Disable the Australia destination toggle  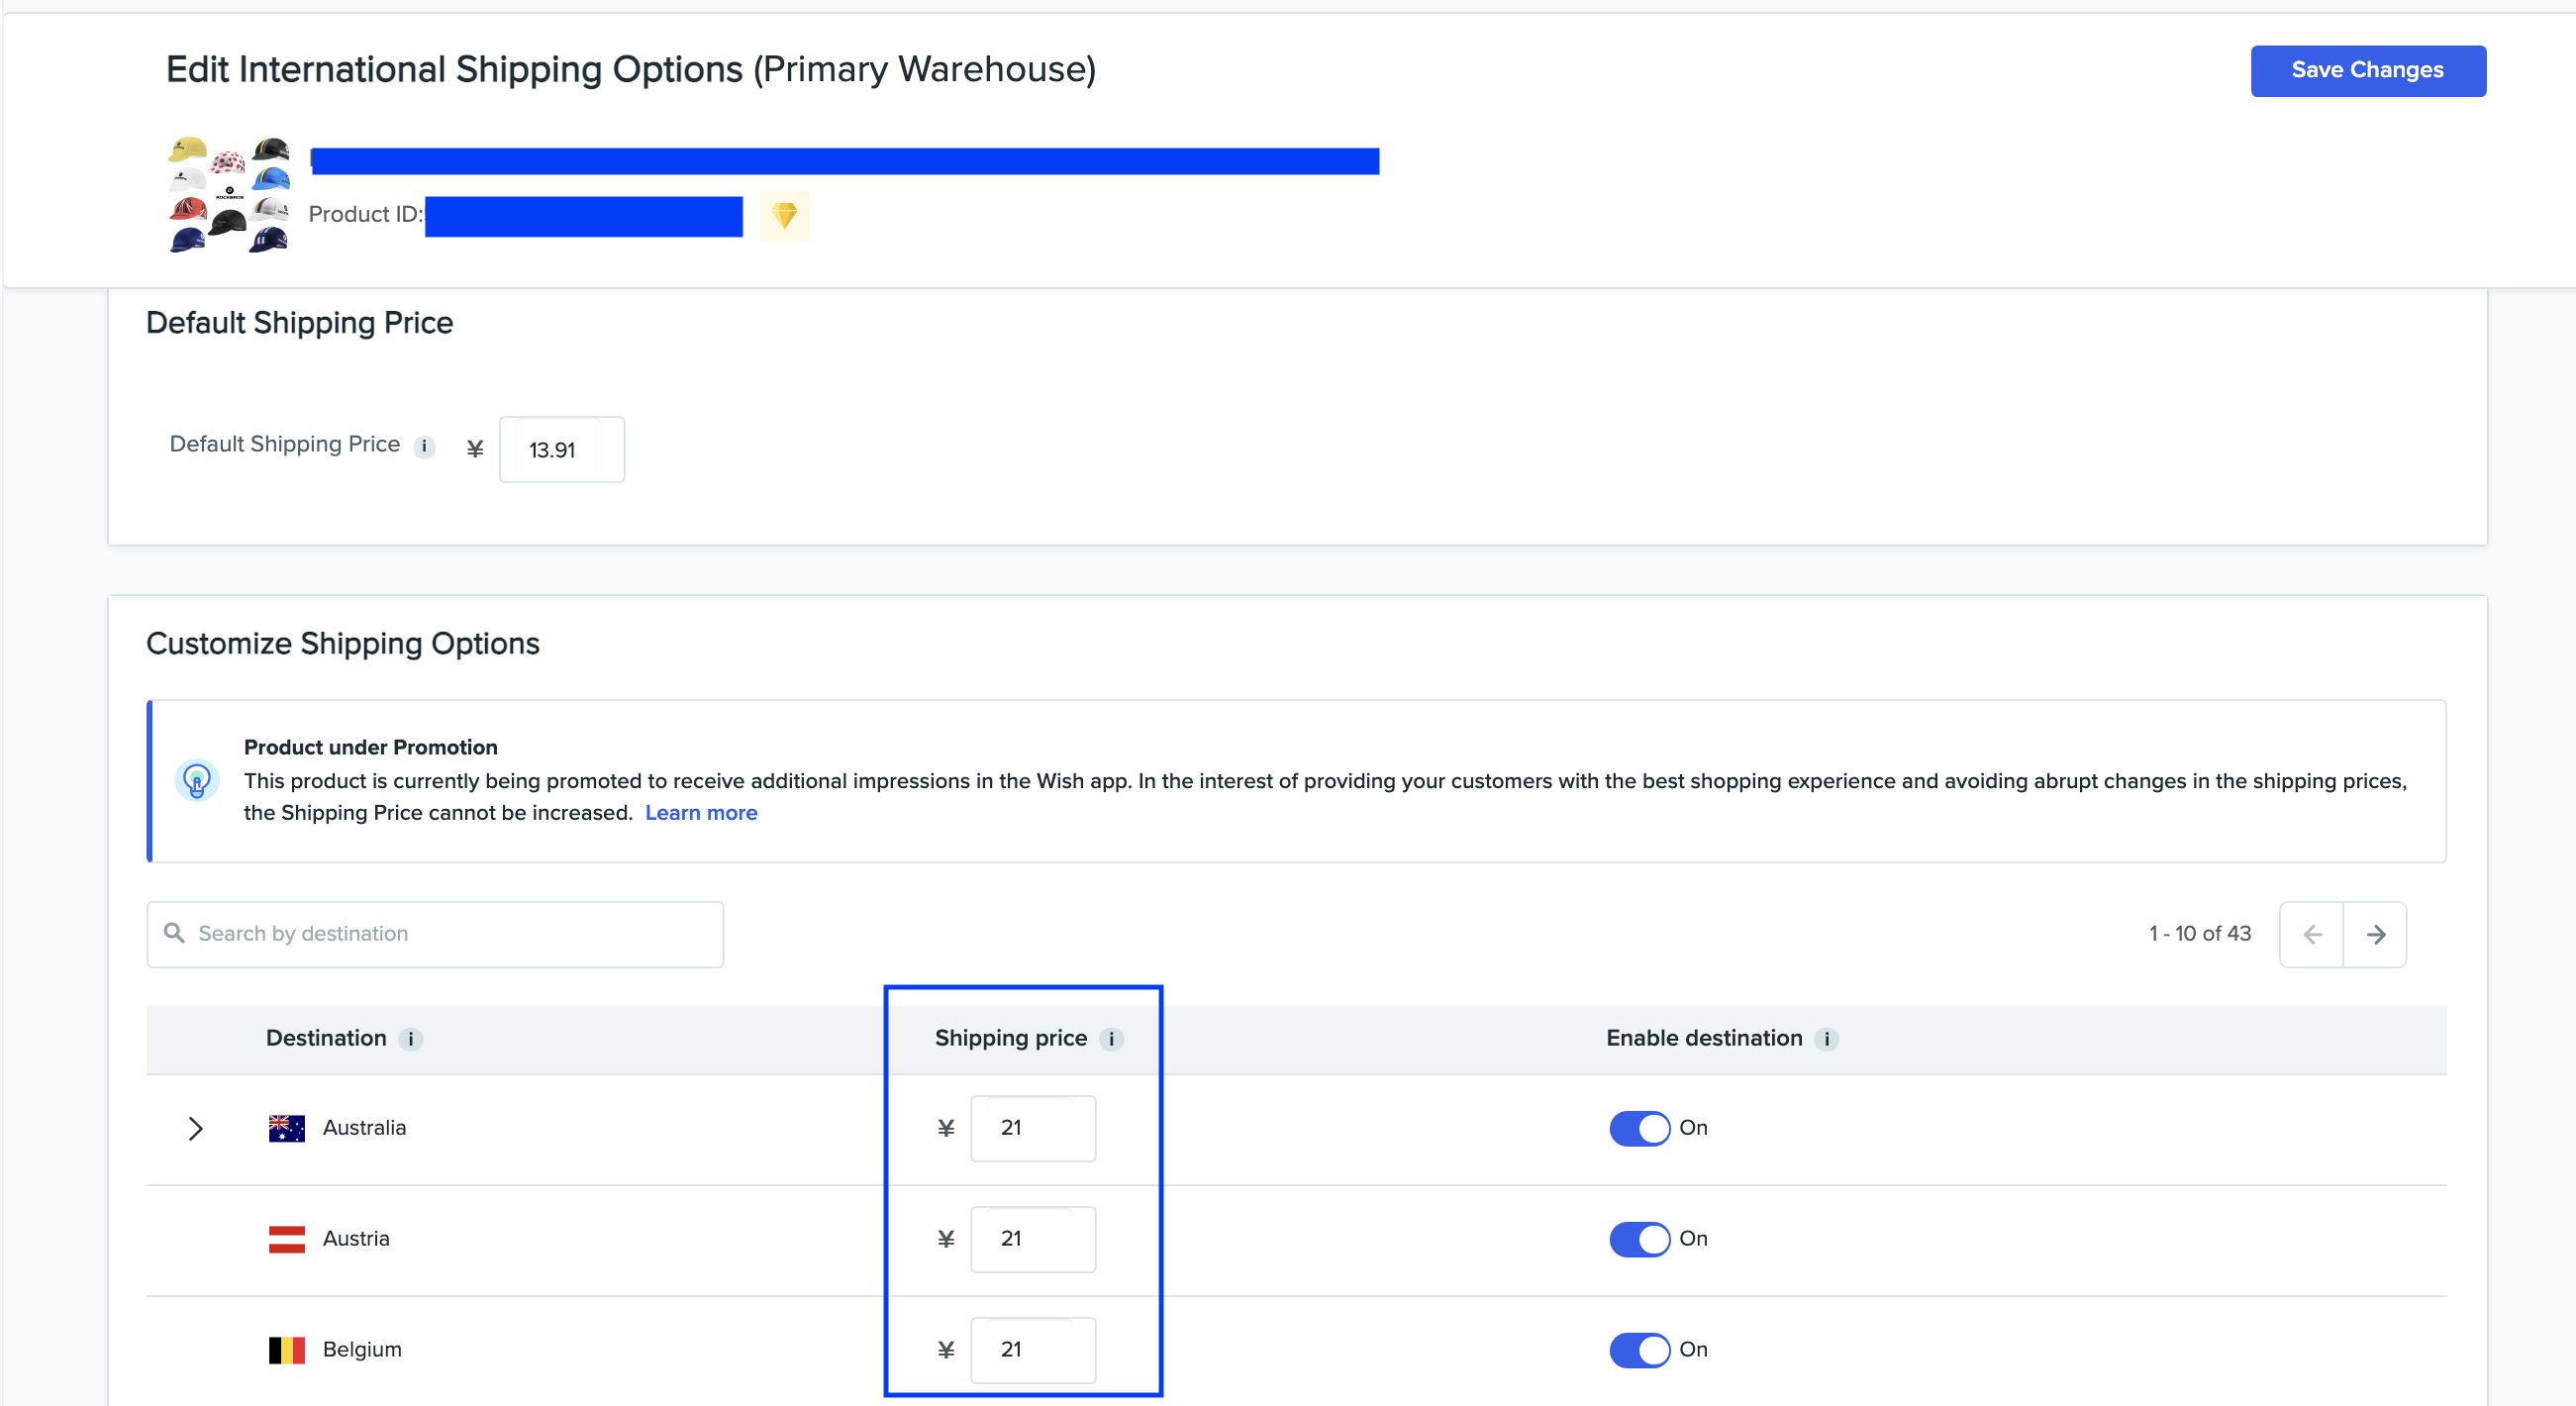pyautogui.click(x=1639, y=1128)
